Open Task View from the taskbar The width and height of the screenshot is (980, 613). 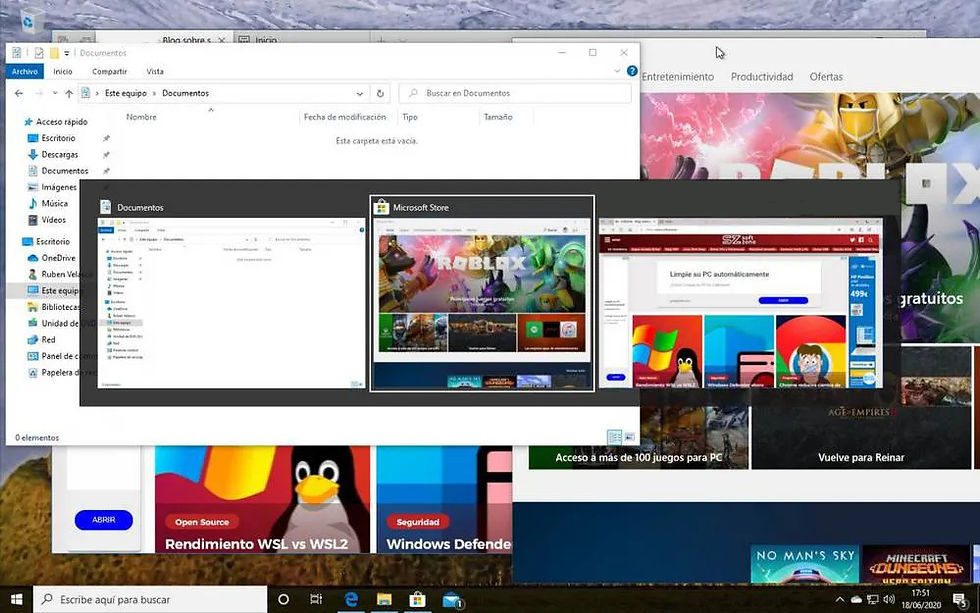click(x=316, y=599)
